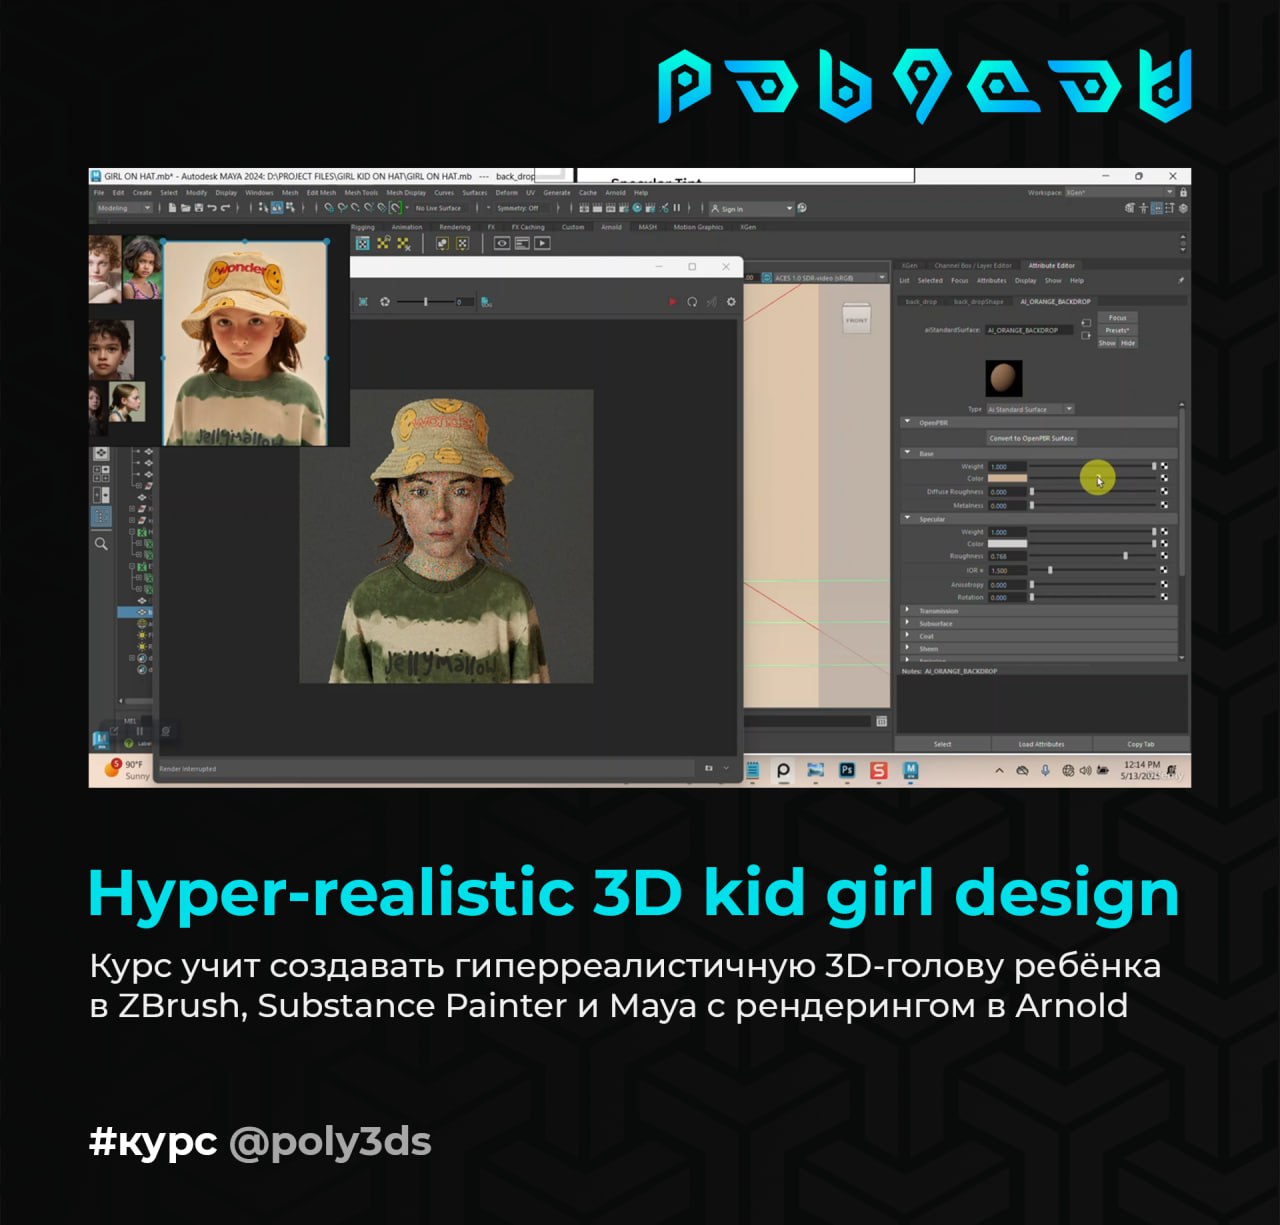The image size is (1280, 1225).
Task: Select the Rendering shelf tab
Action: click(455, 227)
